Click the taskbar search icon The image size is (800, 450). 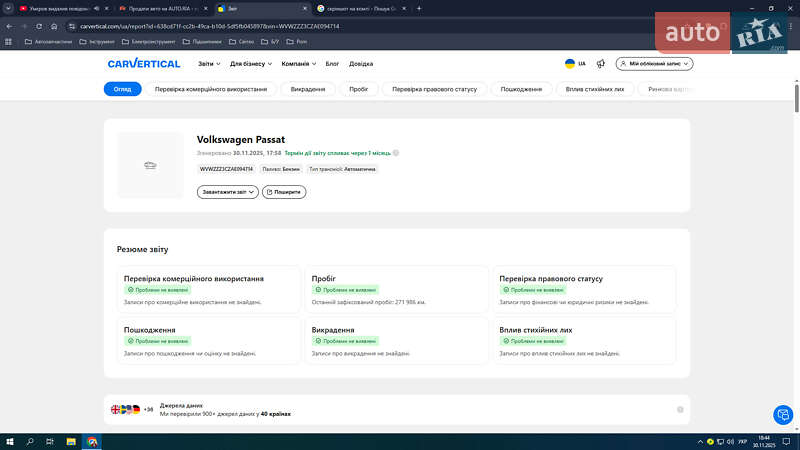30,442
